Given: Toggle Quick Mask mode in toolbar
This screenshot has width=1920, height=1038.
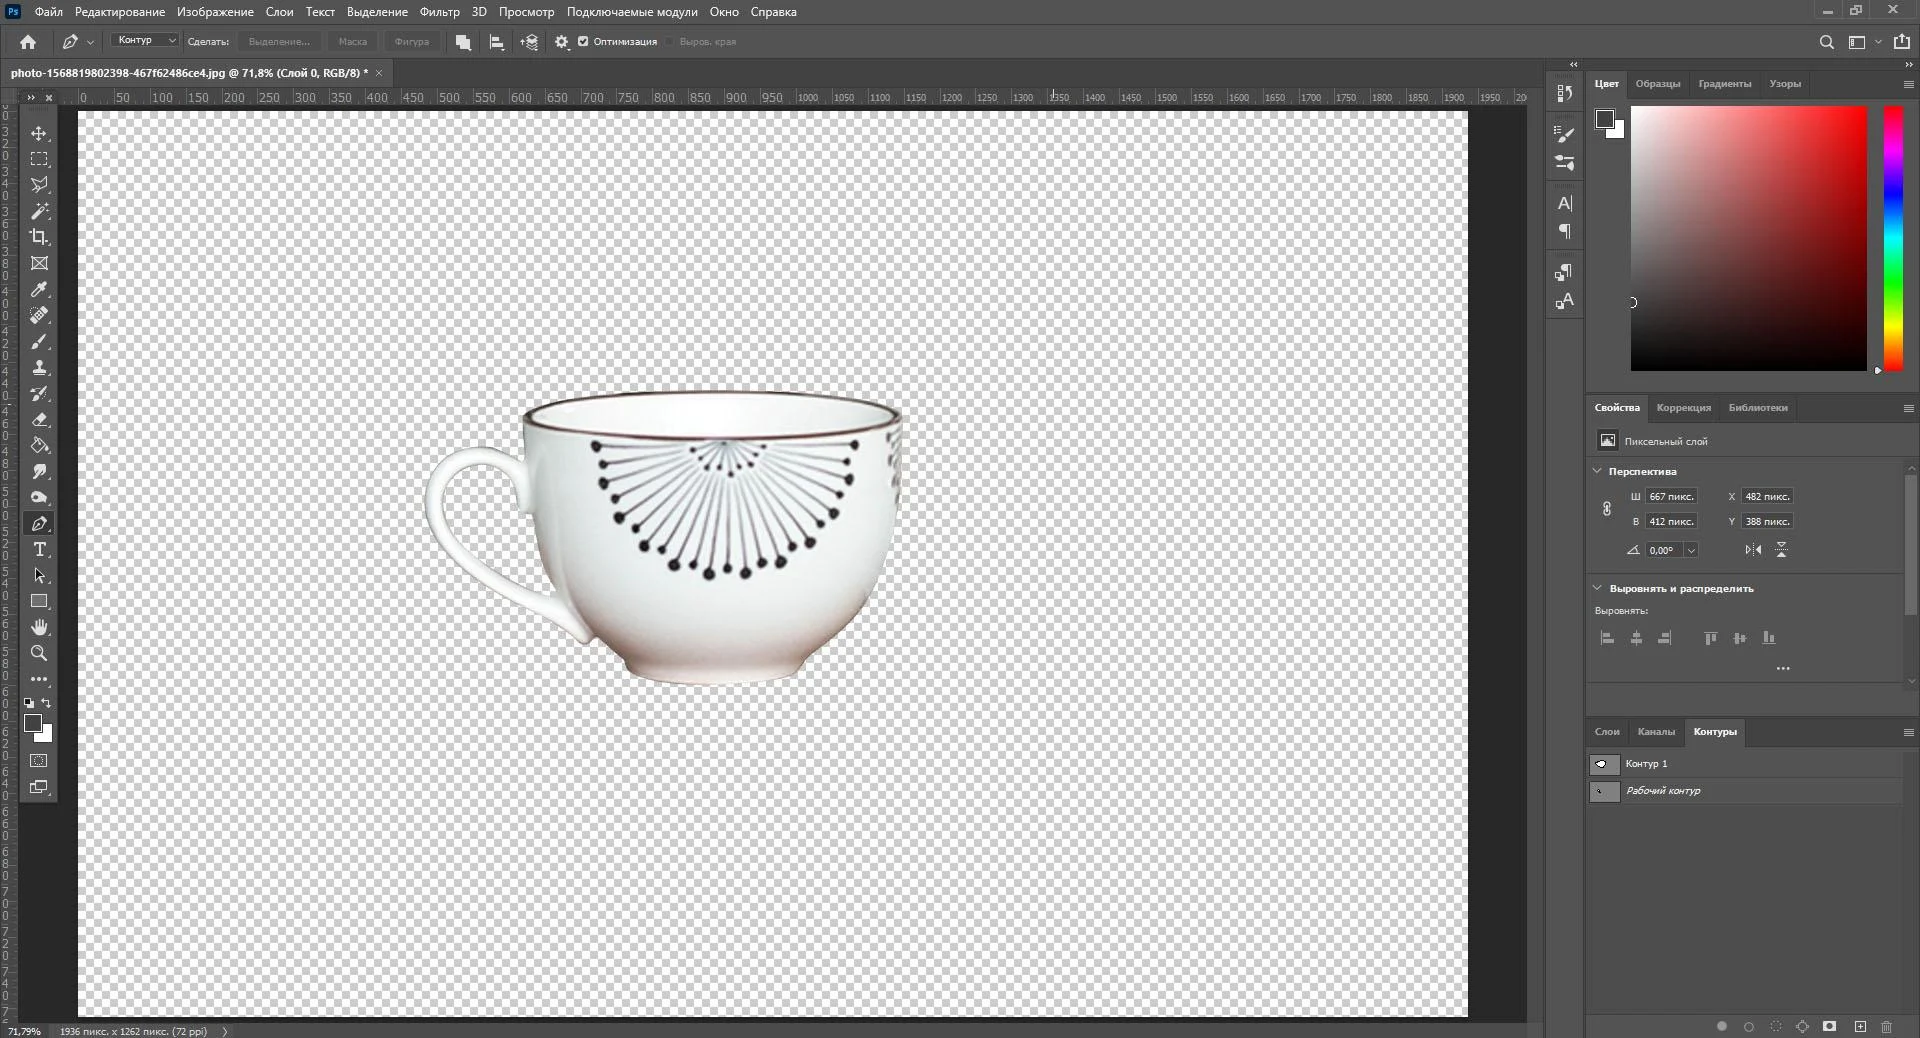Looking at the screenshot, I should (39, 761).
